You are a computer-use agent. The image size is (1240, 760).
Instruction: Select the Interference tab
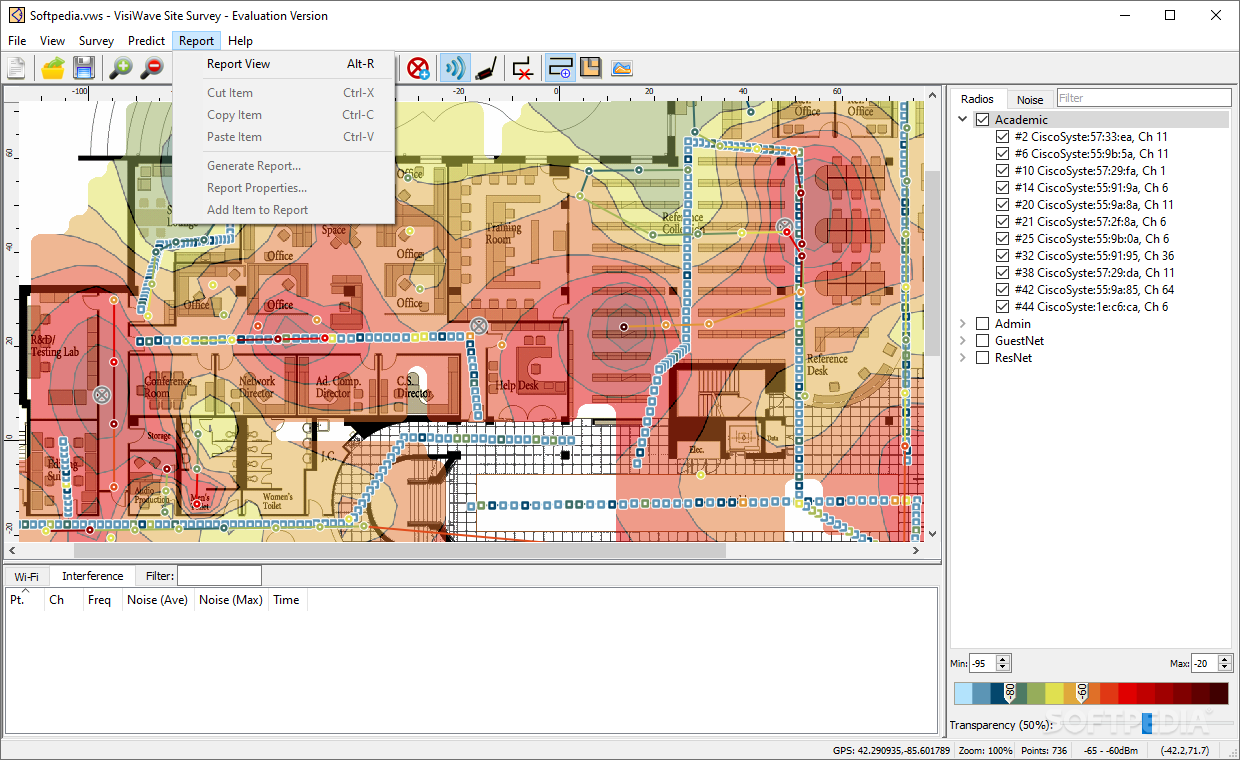point(93,576)
